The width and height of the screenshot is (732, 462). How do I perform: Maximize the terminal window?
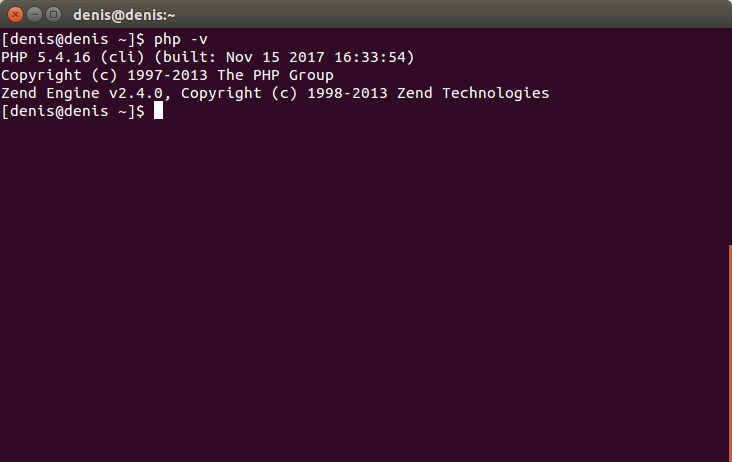pos(54,14)
